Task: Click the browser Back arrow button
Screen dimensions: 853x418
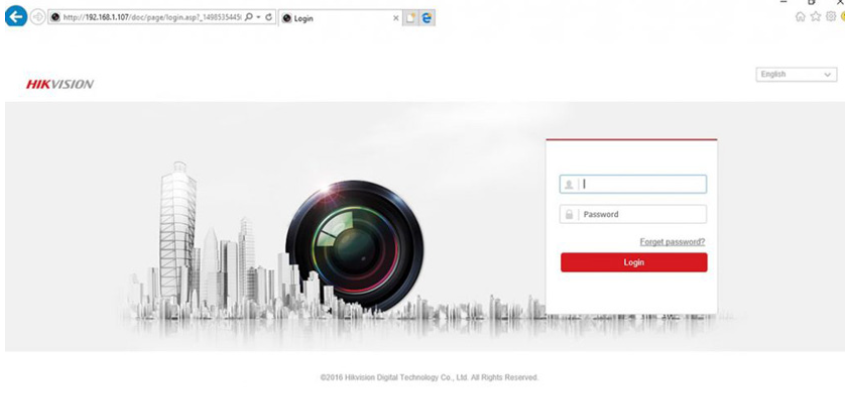Action: (x=14, y=18)
